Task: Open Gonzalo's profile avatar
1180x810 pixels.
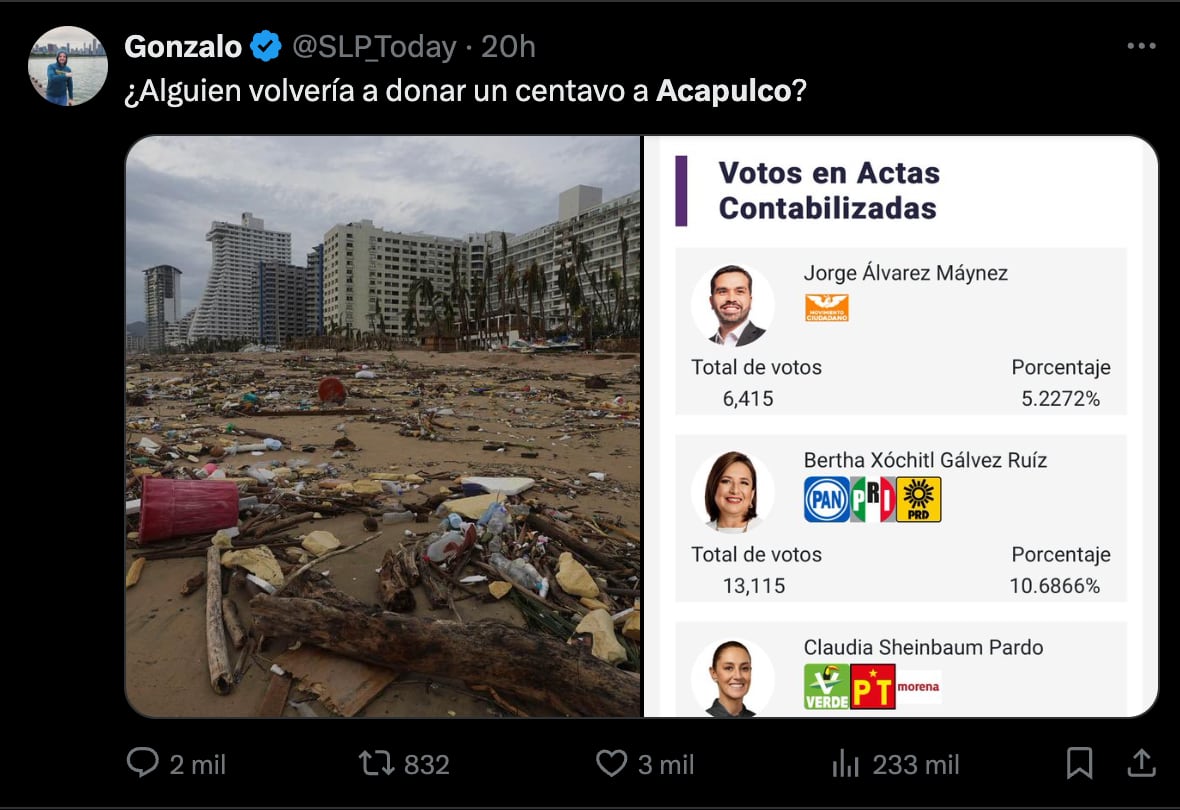Action: tap(68, 66)
